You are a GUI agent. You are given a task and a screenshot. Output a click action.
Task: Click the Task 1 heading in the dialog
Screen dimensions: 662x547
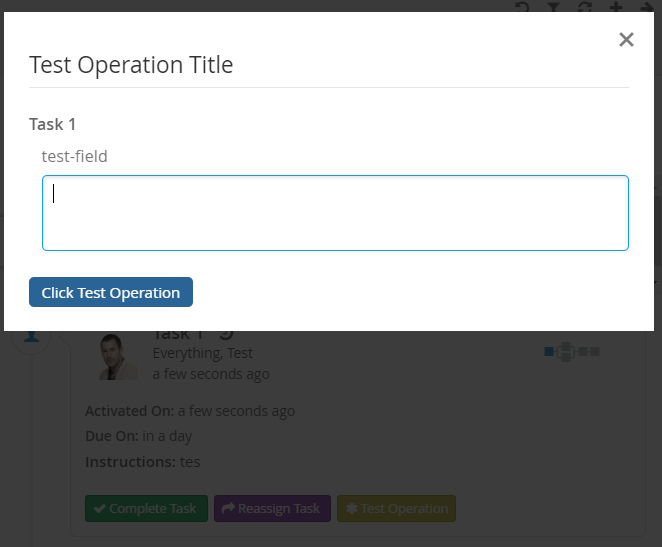click(x=53, y=124)
